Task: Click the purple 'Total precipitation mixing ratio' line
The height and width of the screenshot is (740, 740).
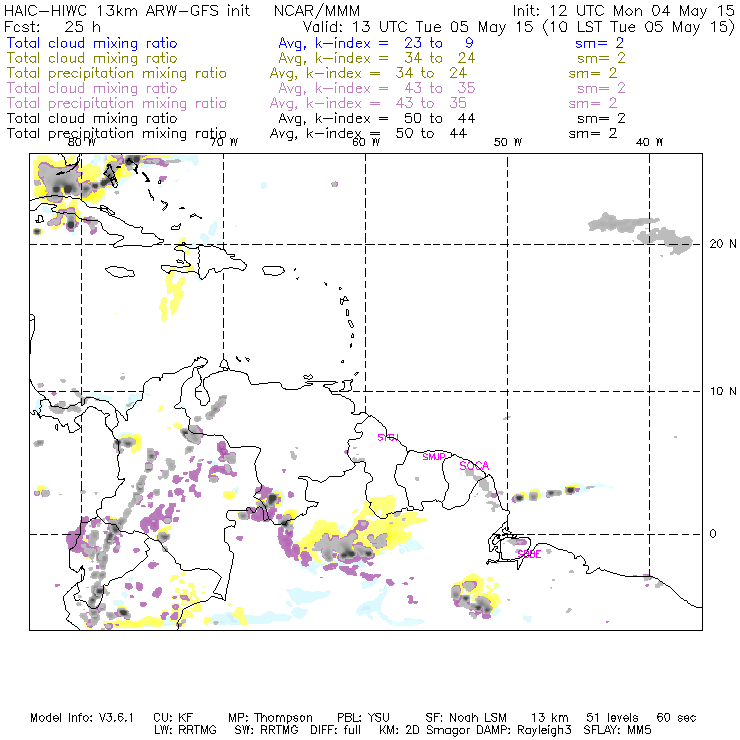Action: pyautogui.click(x=117, y=103)
